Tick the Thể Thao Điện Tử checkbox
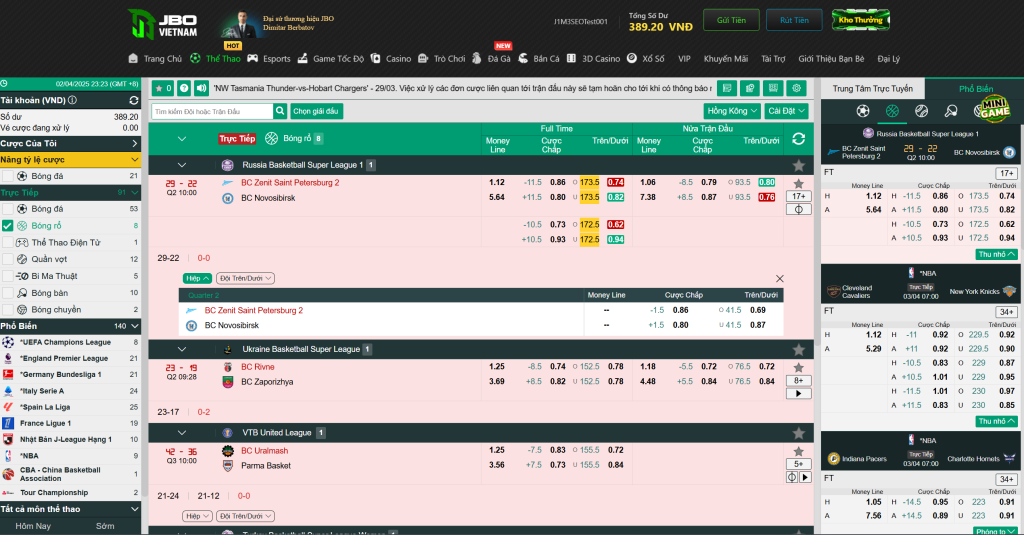The width and height of the screenshot is (1024, 535). pos(8,242)
